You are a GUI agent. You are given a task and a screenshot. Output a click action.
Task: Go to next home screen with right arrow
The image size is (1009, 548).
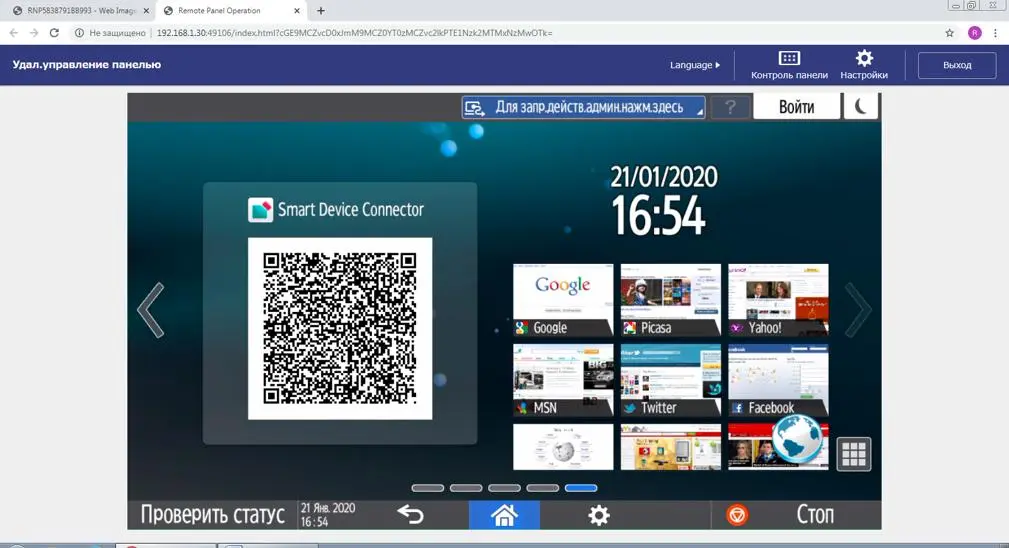pos(858,310)
